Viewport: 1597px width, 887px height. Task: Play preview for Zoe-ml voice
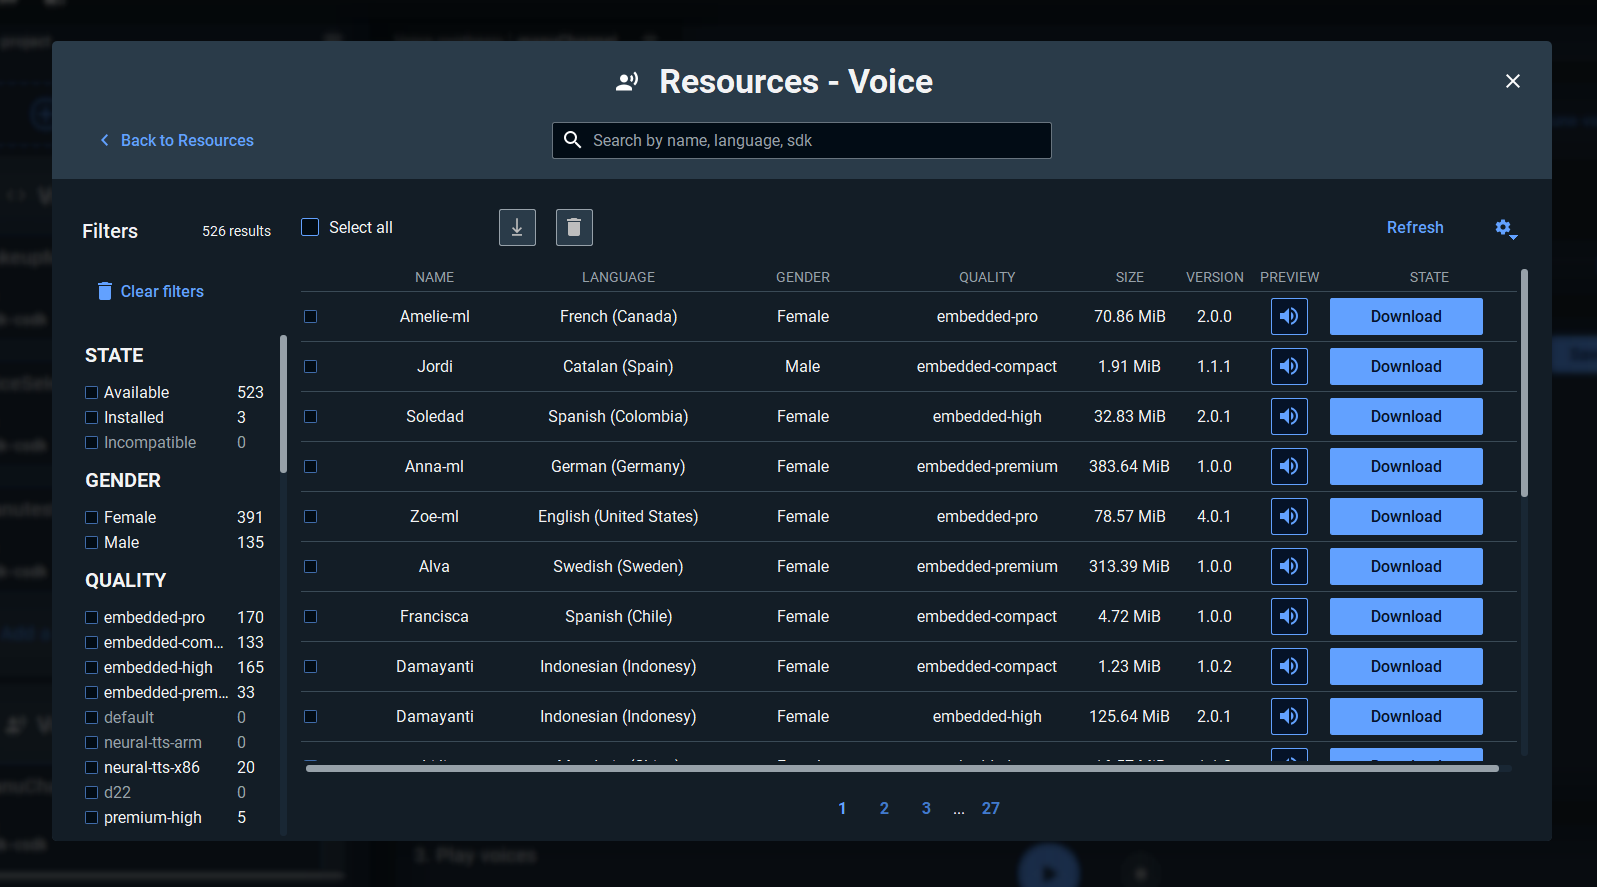tap(1289, 517)
